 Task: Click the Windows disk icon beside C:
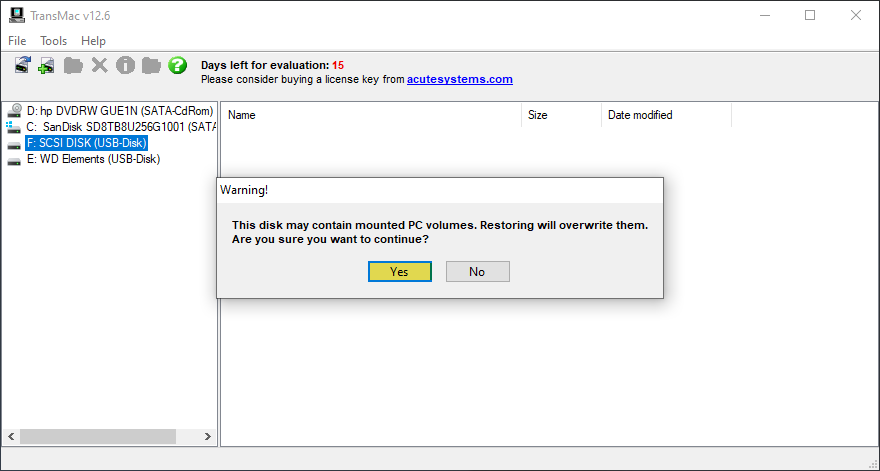click(15, 127)
